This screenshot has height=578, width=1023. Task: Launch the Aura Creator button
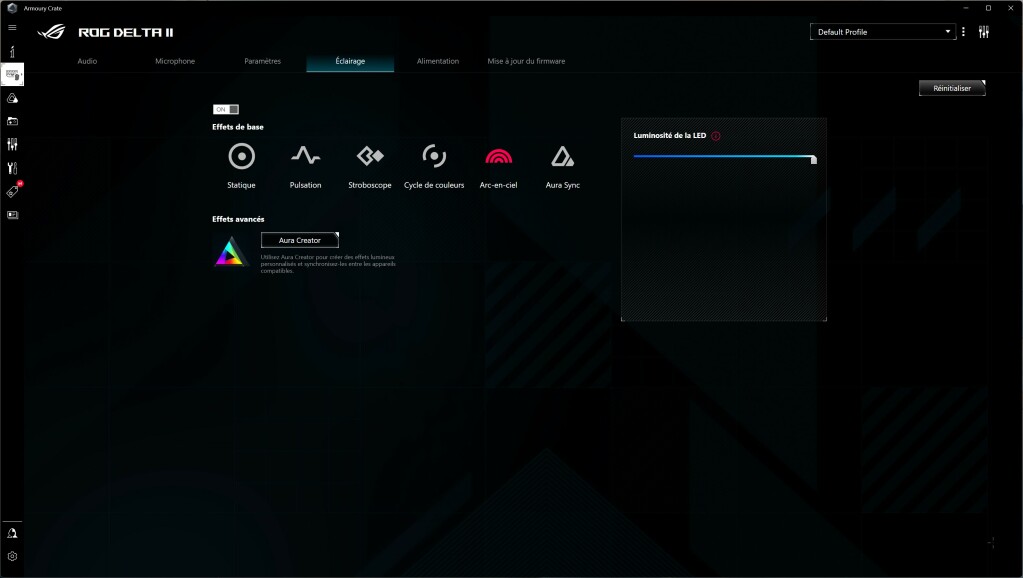click(299, 240)
